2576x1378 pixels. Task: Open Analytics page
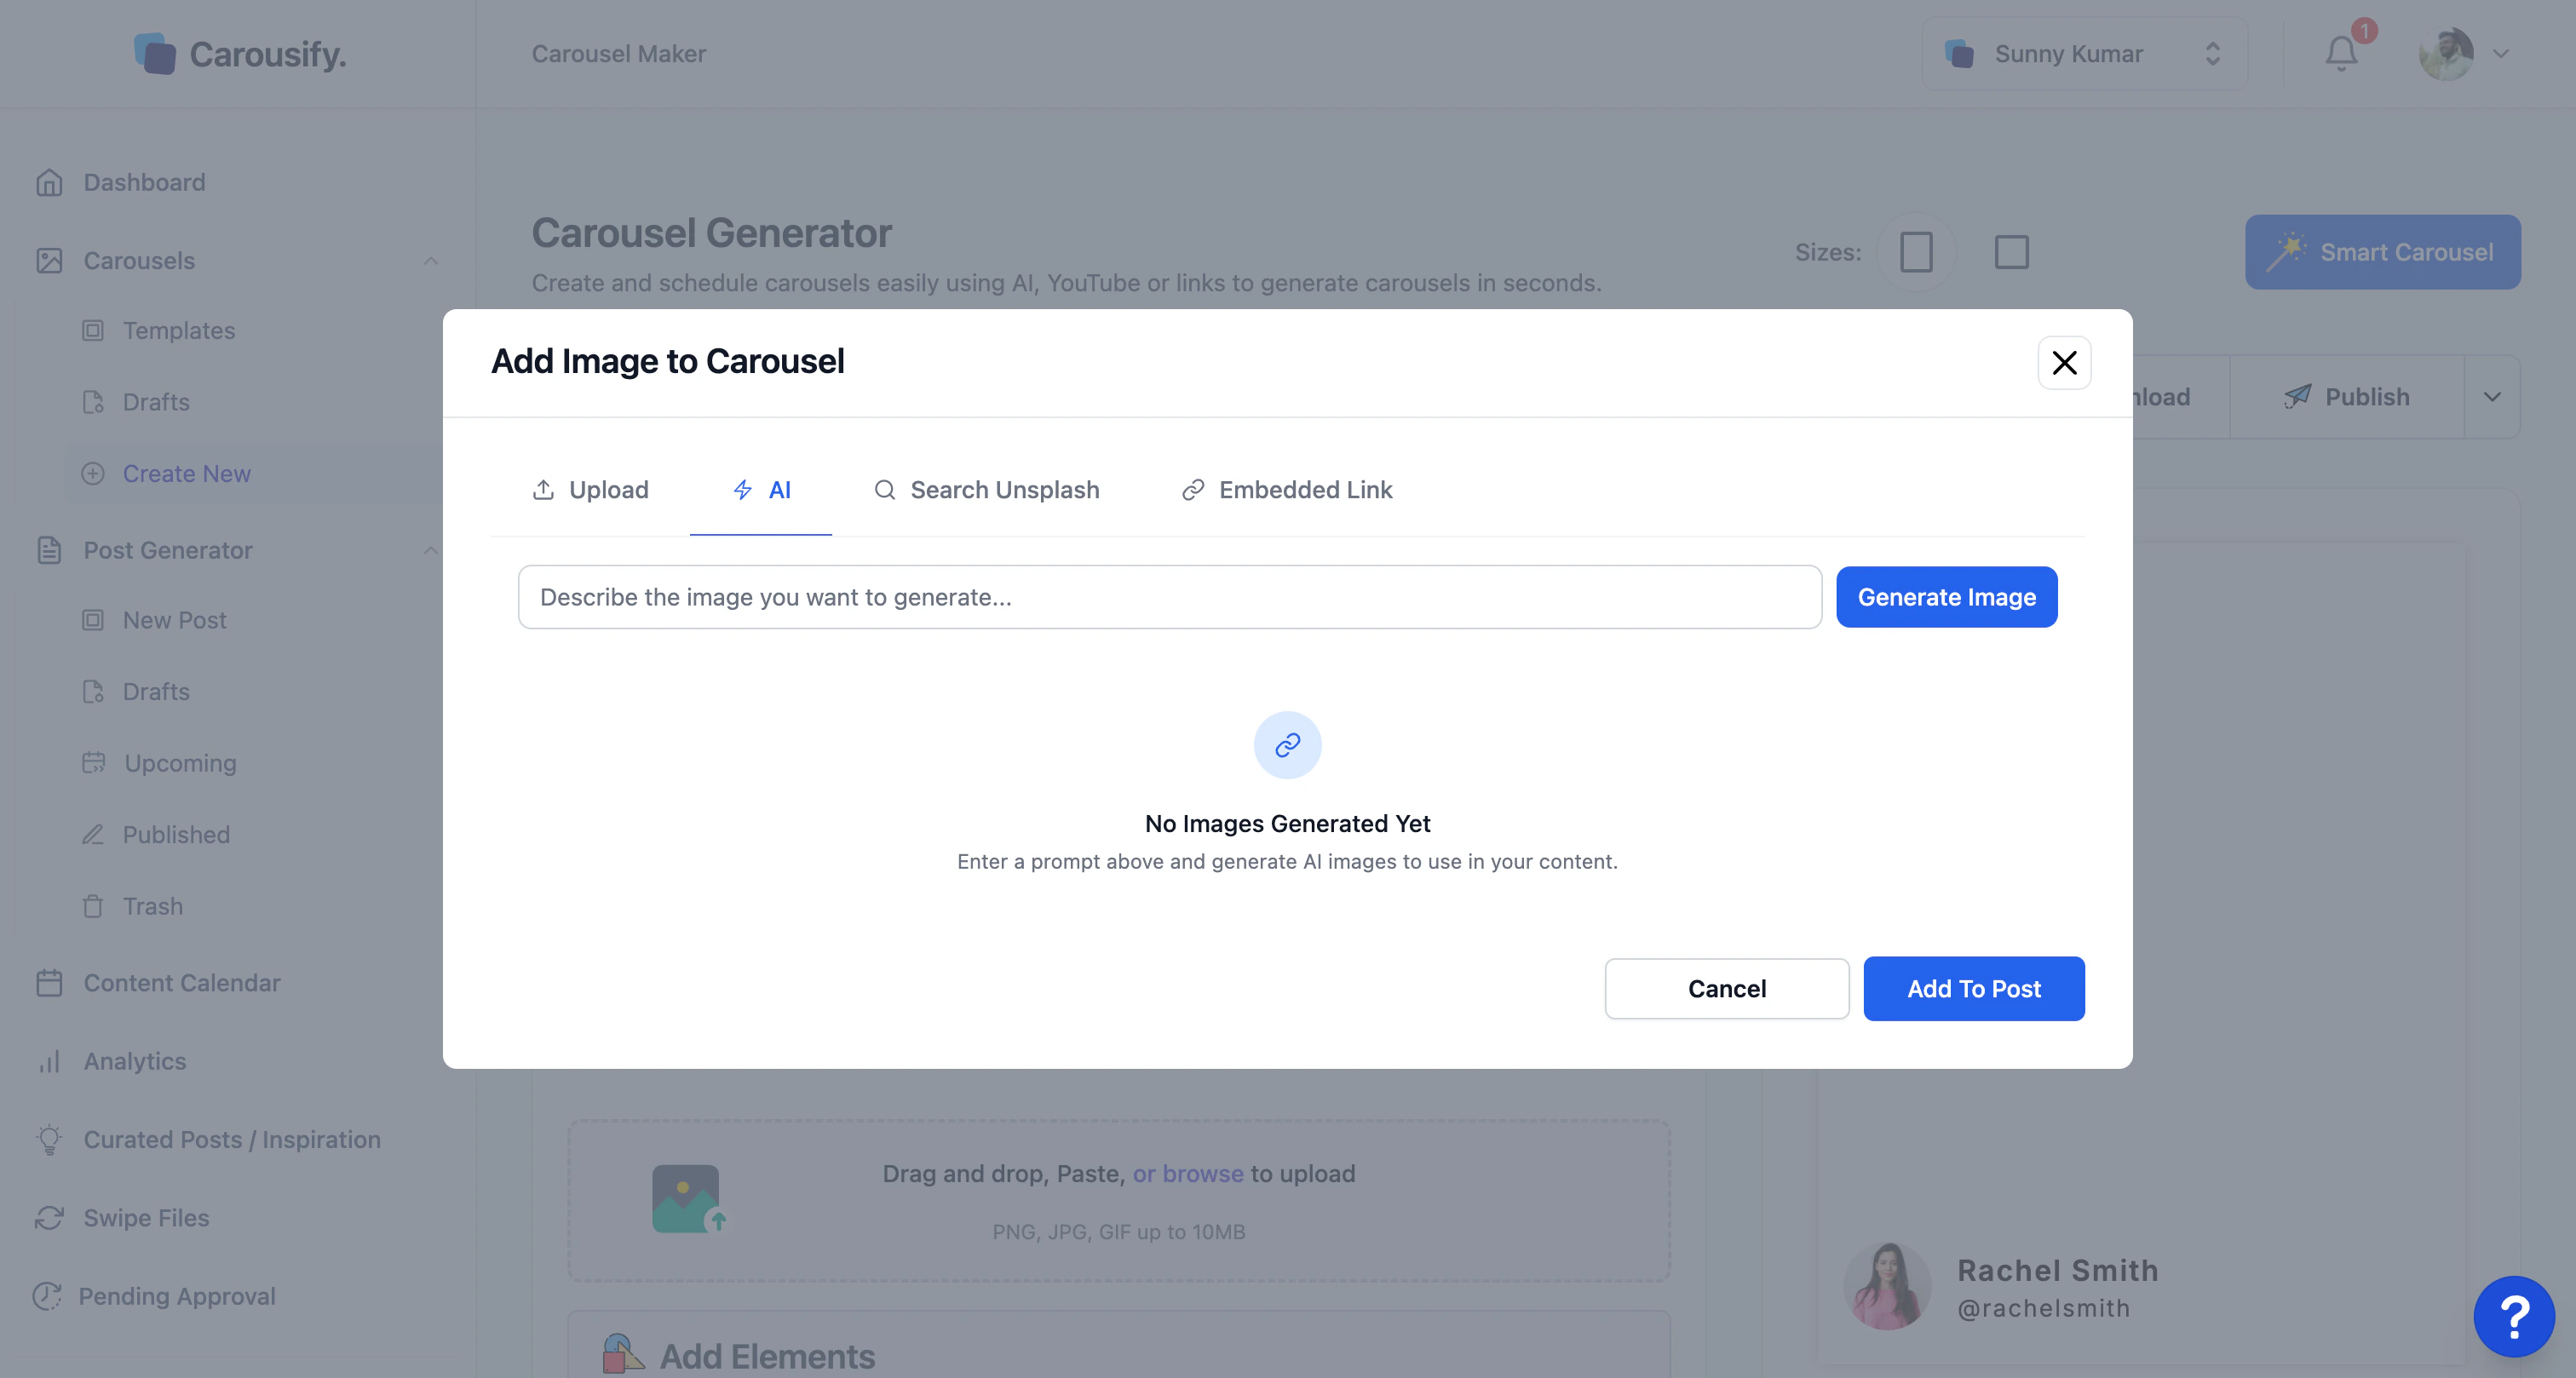(x=135, y=1061)
